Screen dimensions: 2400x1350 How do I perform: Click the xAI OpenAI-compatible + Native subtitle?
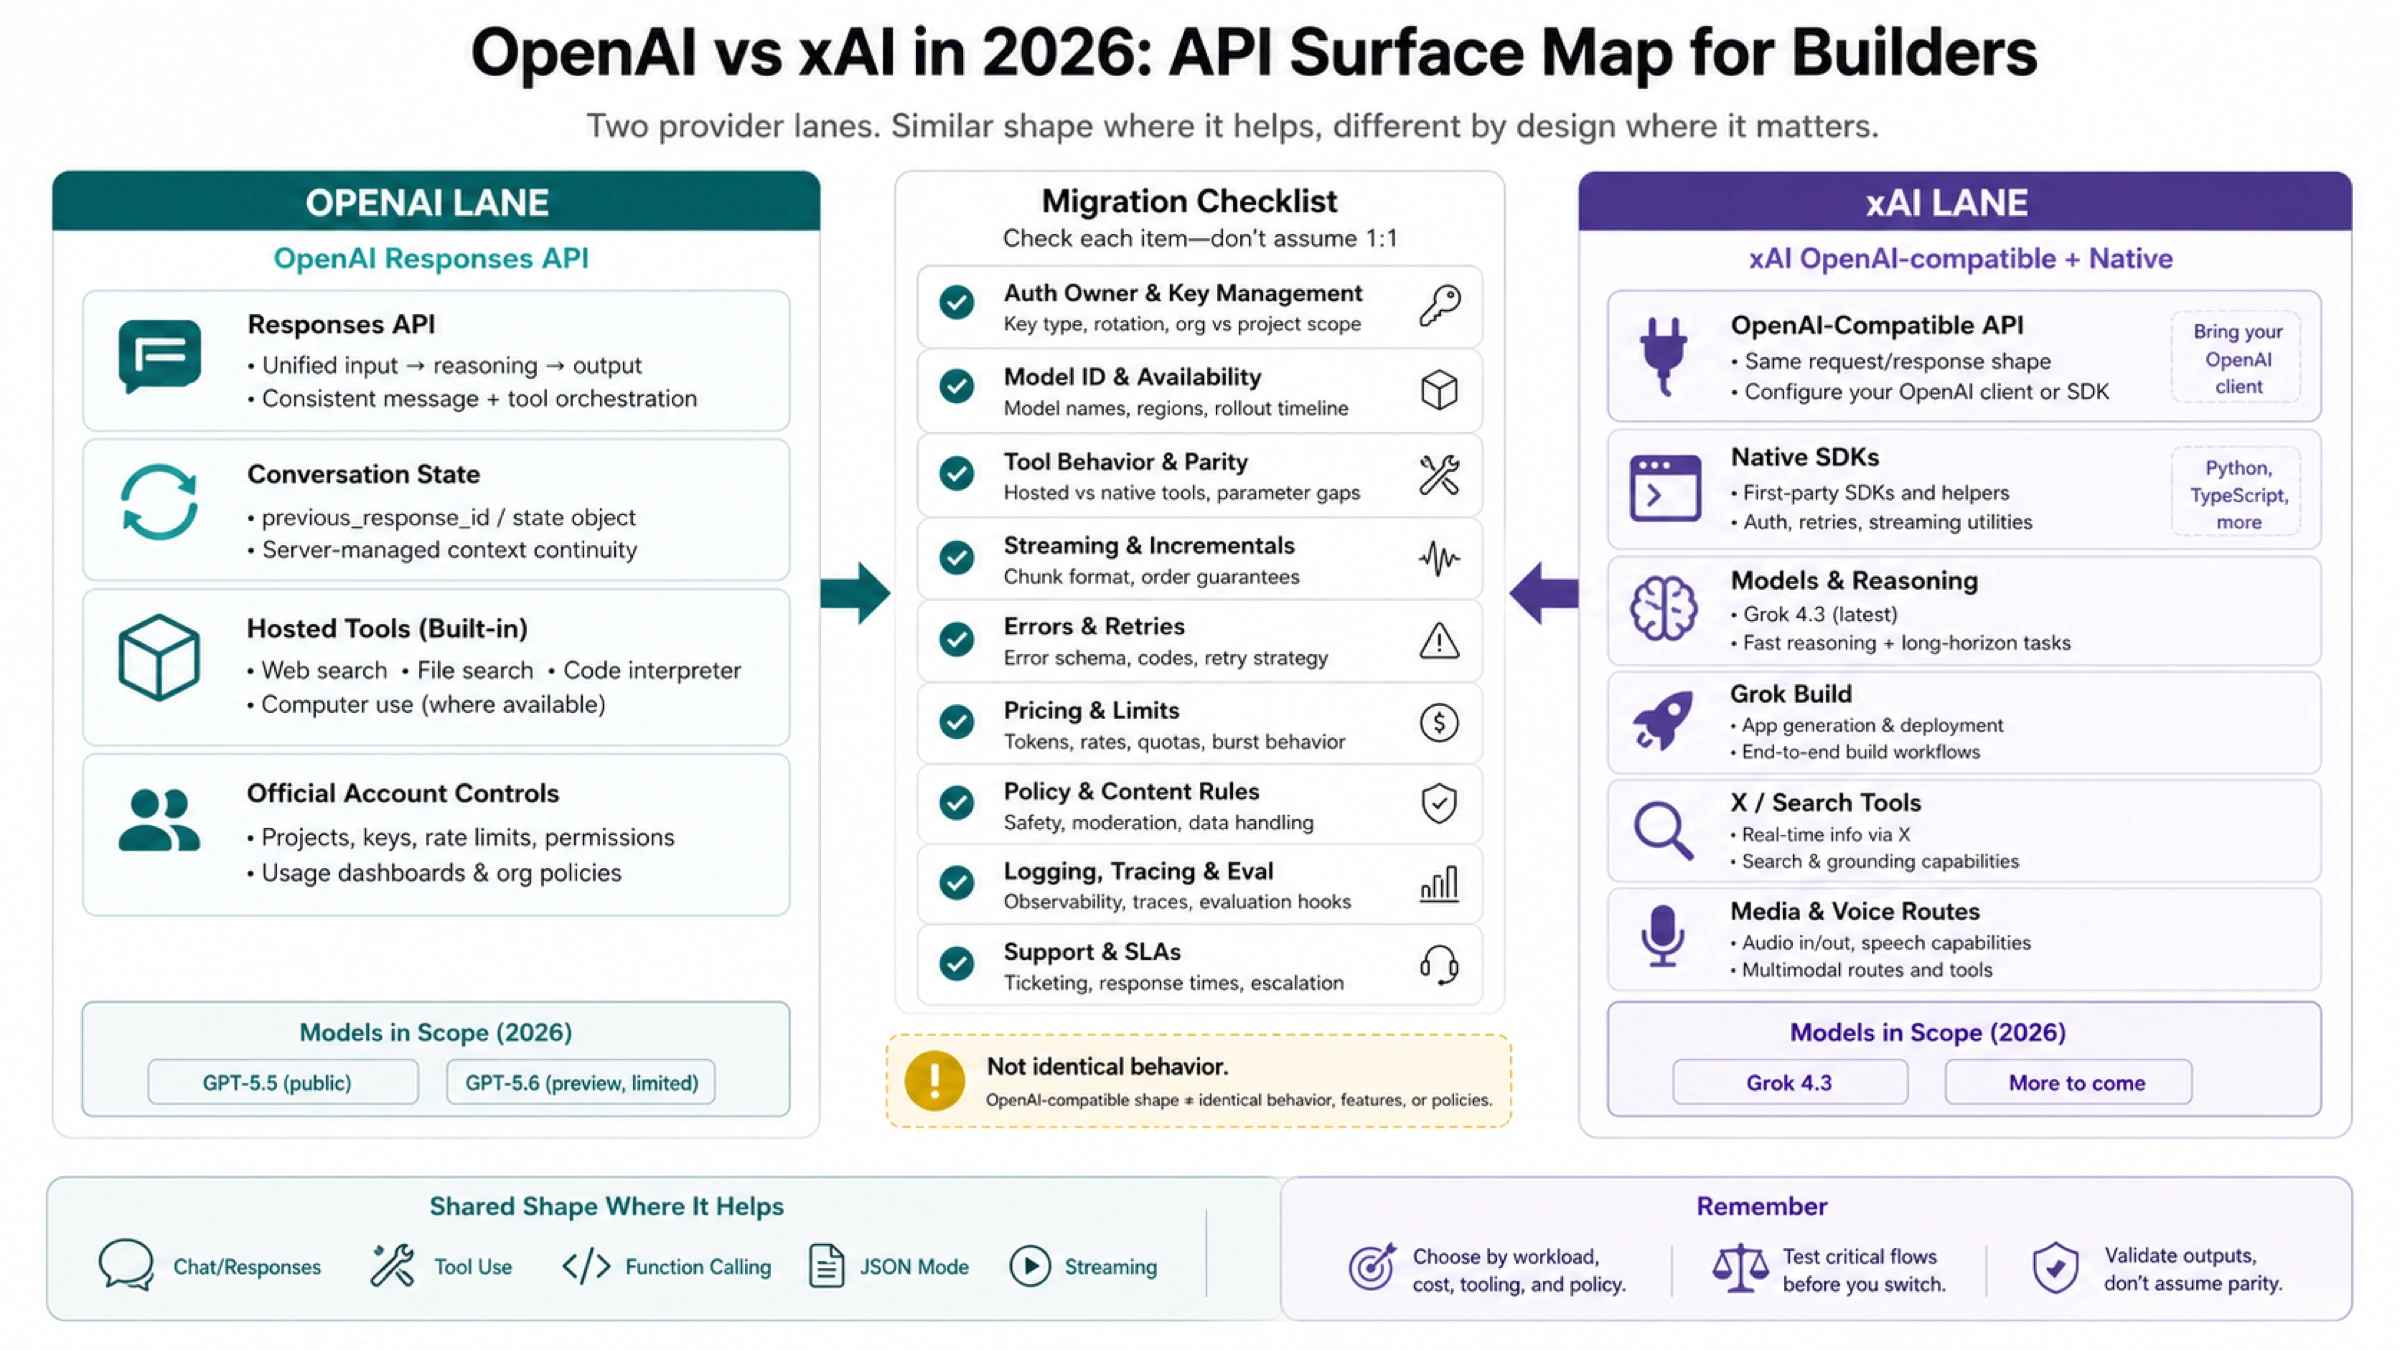(1960, 258)
